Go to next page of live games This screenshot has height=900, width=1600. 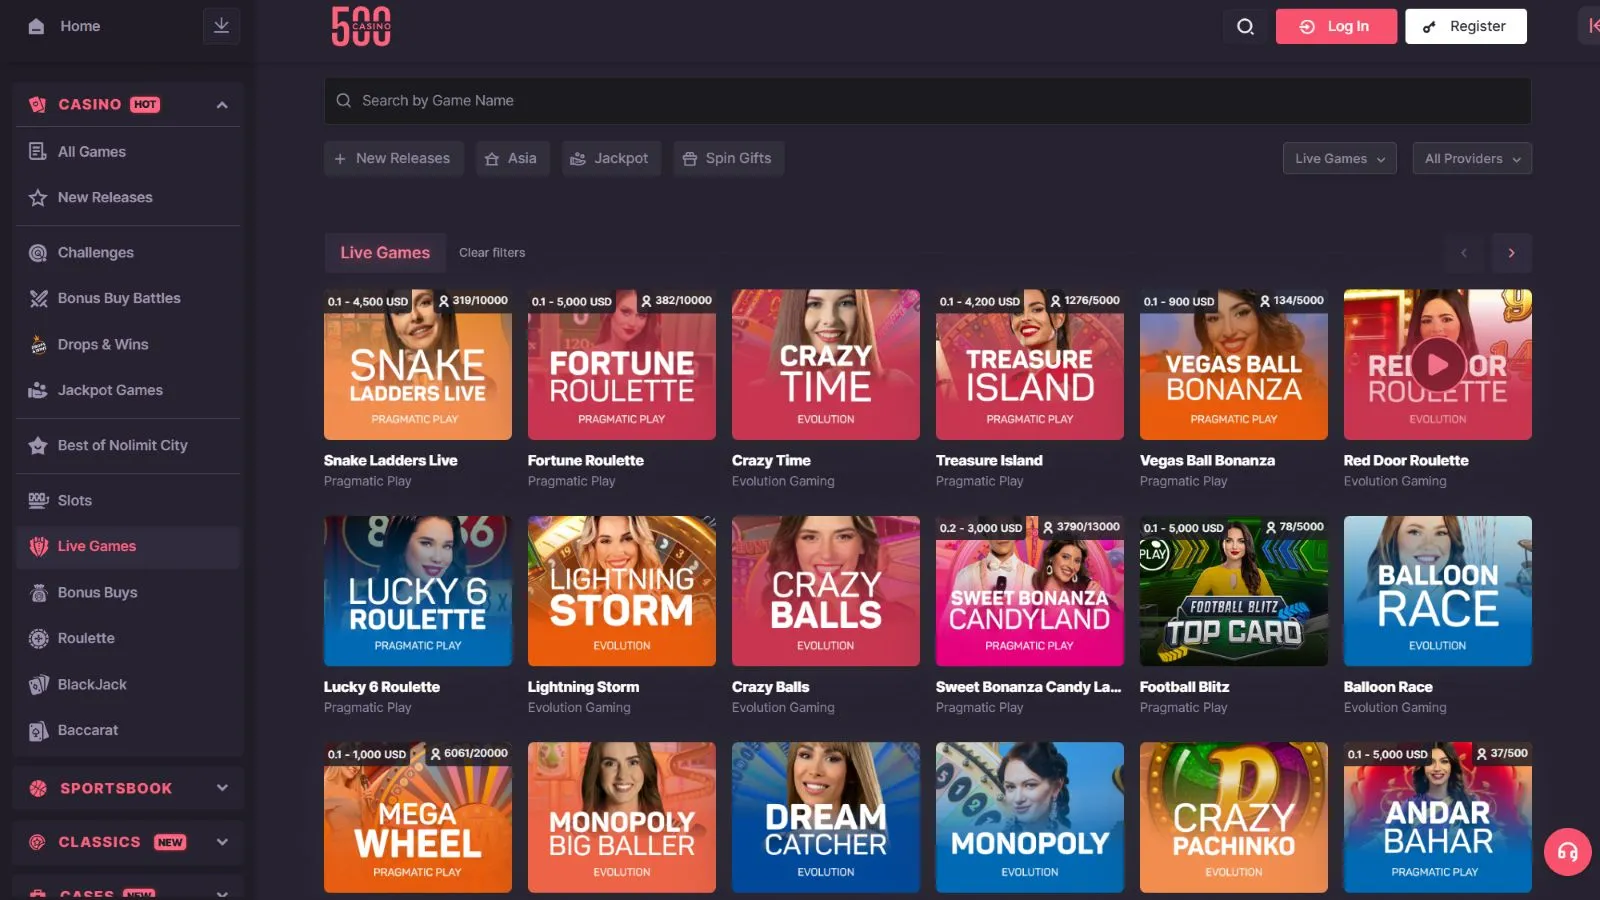1511,253
